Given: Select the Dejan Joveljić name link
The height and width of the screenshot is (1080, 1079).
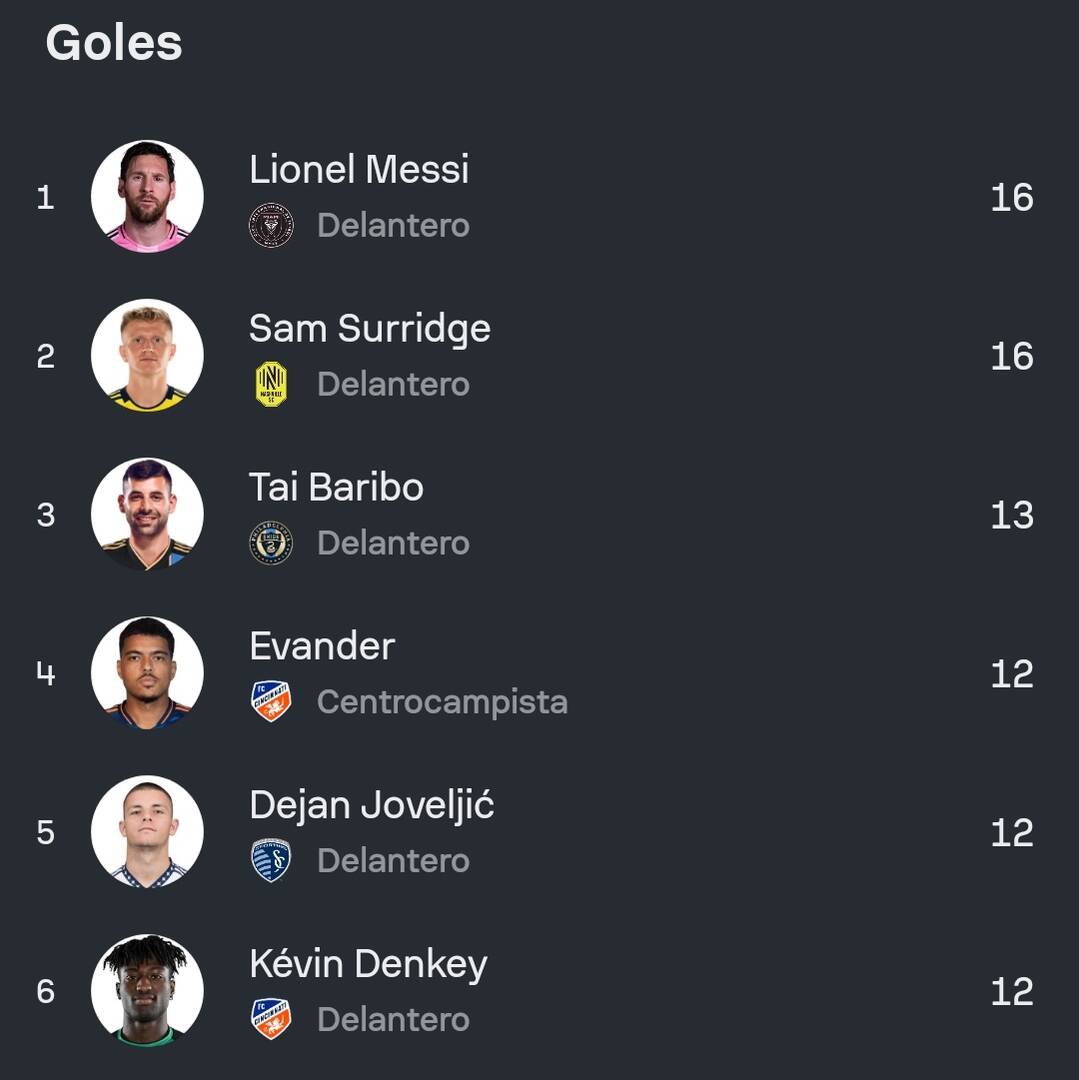Looking at the screenshot, I should [x=372, y=805].
